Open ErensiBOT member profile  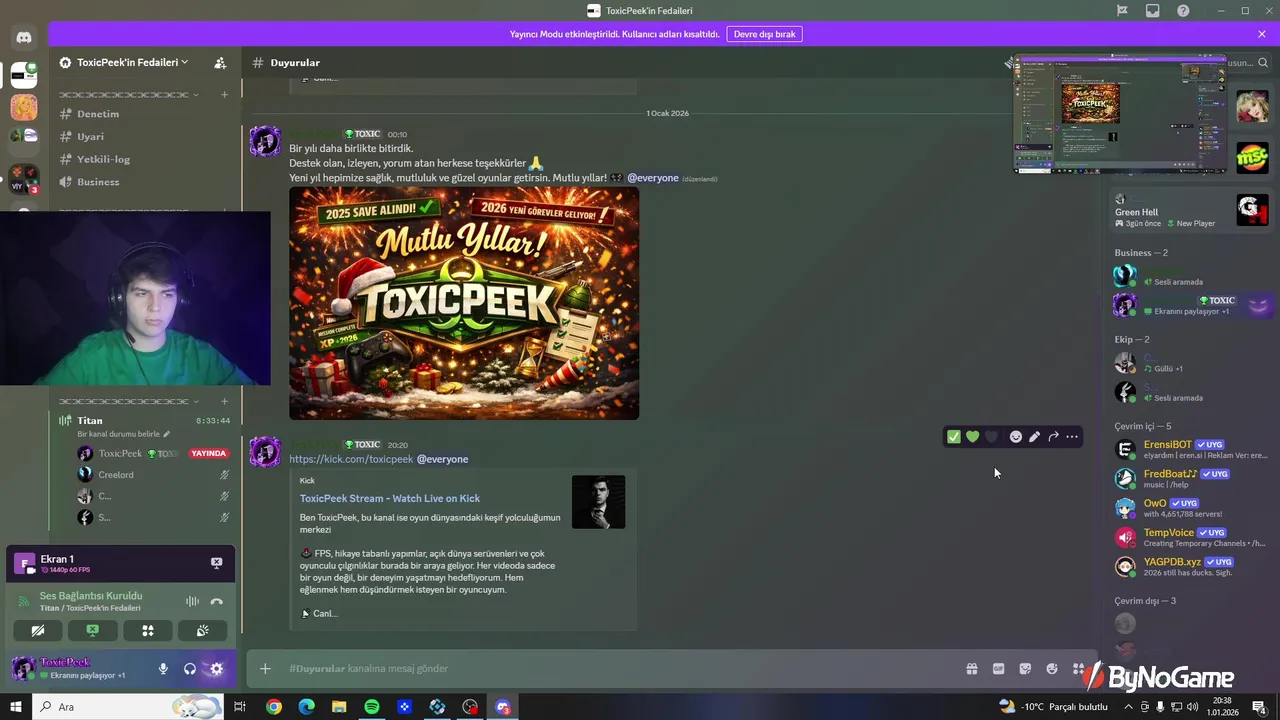(1190, 449)
